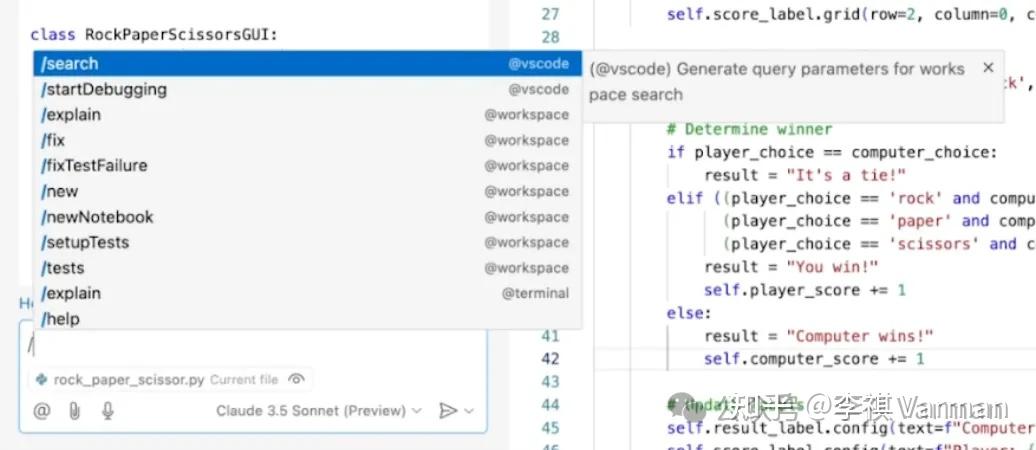Screen dimensions: 1036x450
Task: Click the paperclip attach context icon
Action: coord(75,411)
